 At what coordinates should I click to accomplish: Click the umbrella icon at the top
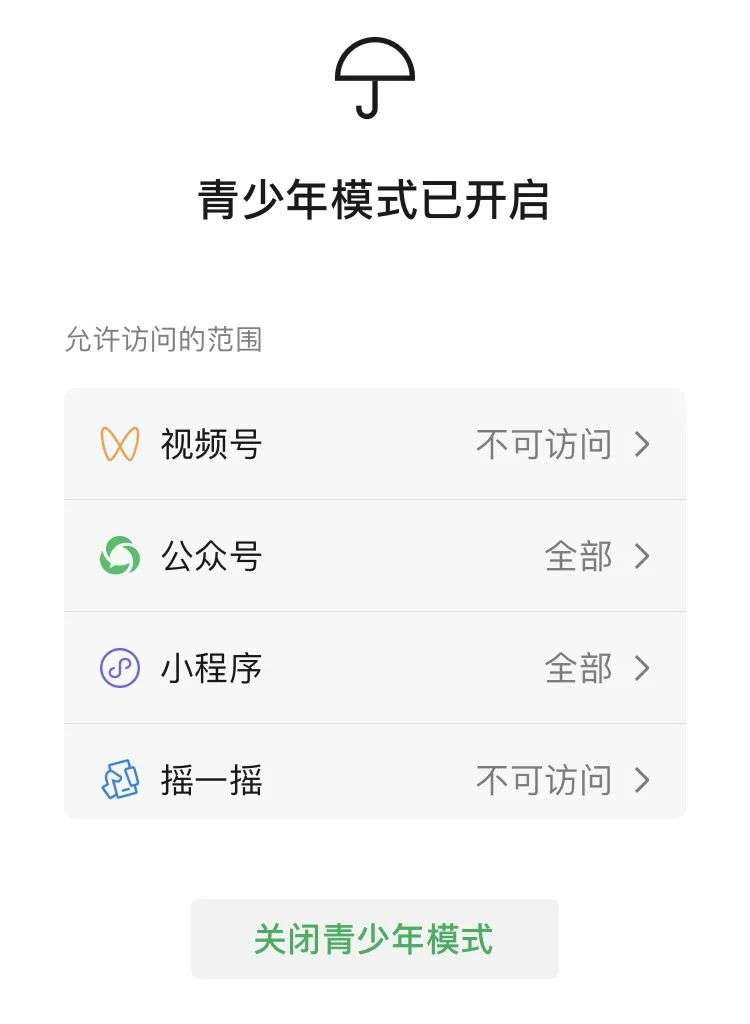point(374,78)
